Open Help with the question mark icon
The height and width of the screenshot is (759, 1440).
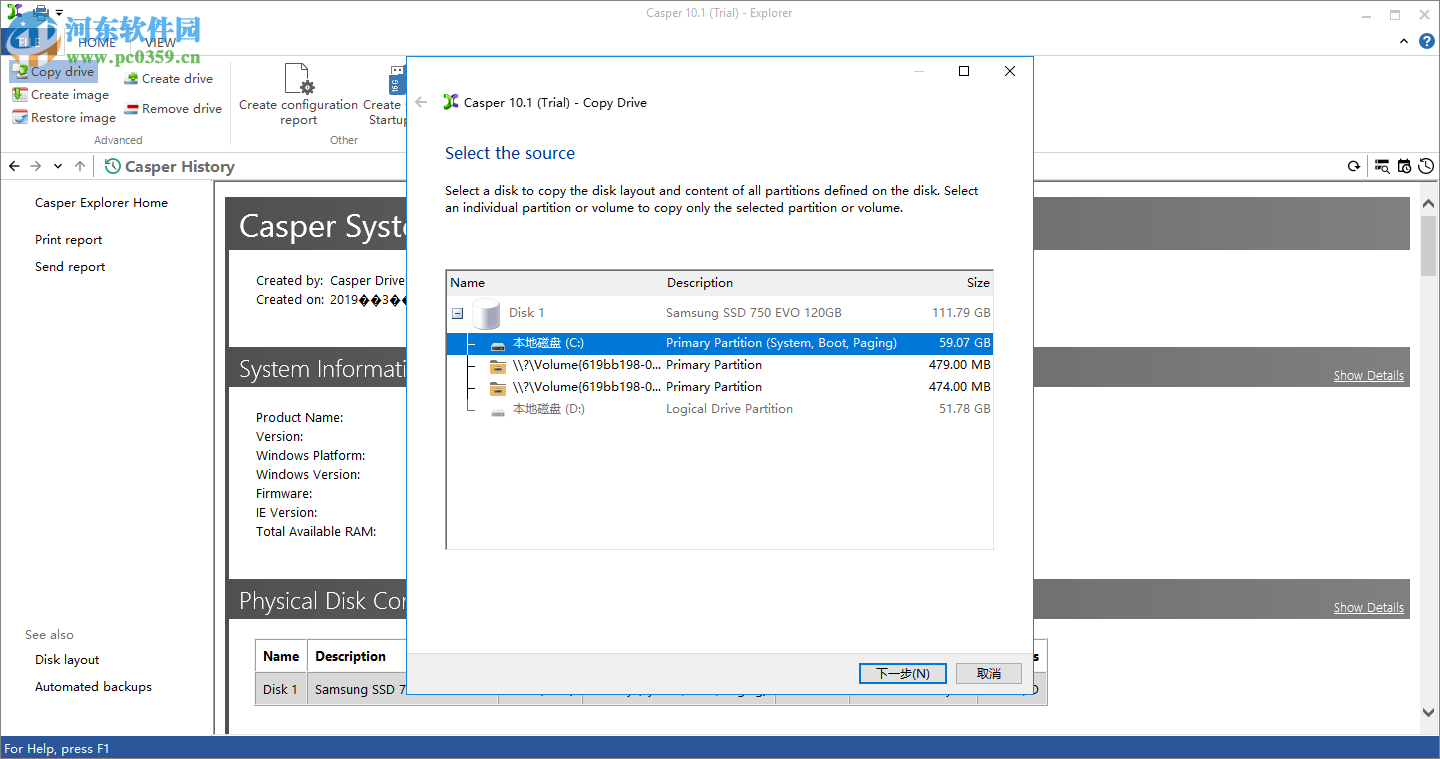[x=1427, y=41]
